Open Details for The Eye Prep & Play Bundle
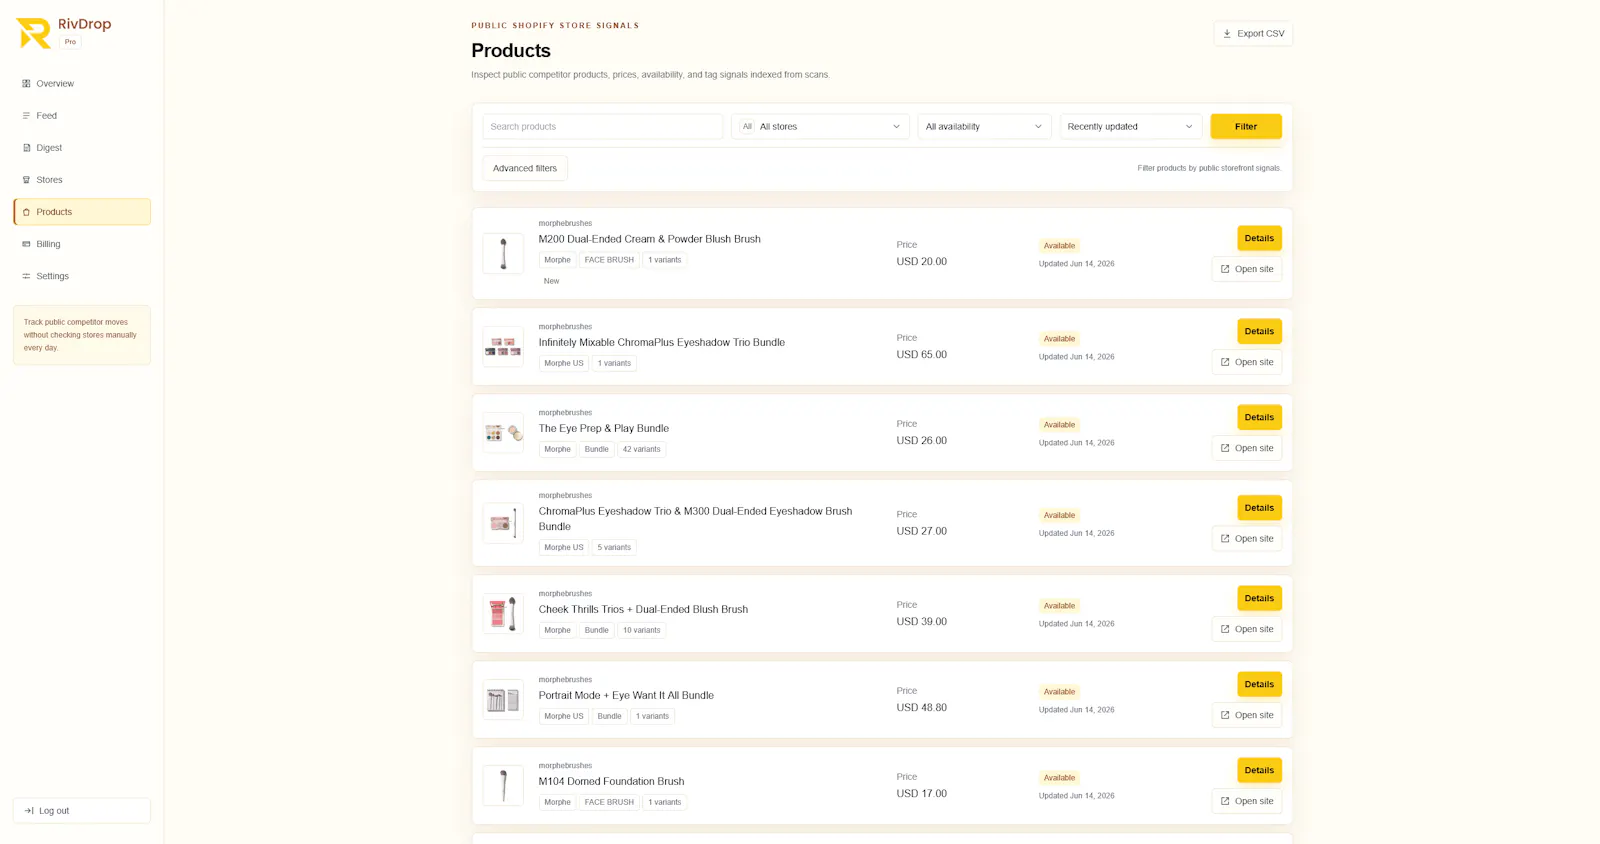Screen dimensions: 1600x844 coord(1259,417)
